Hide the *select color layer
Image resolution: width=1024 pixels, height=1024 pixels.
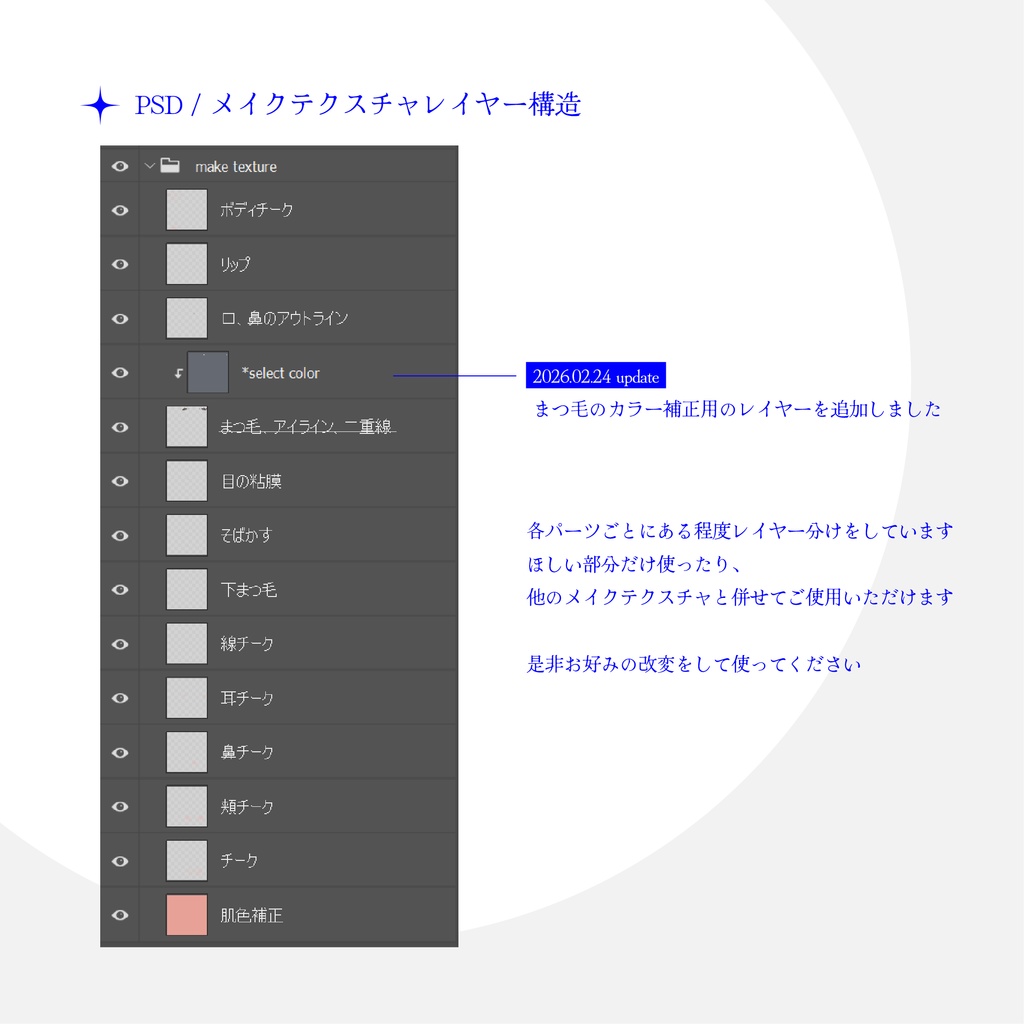pos(120,373)
